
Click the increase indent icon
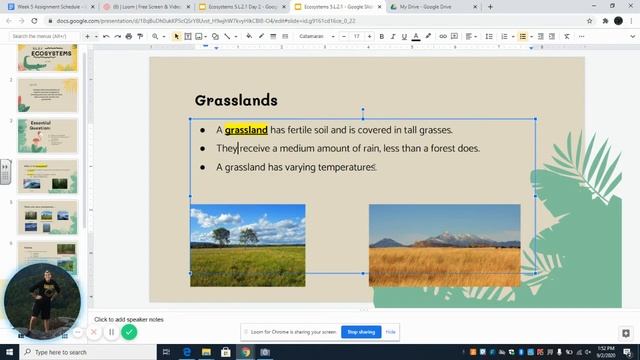(552, 36)
